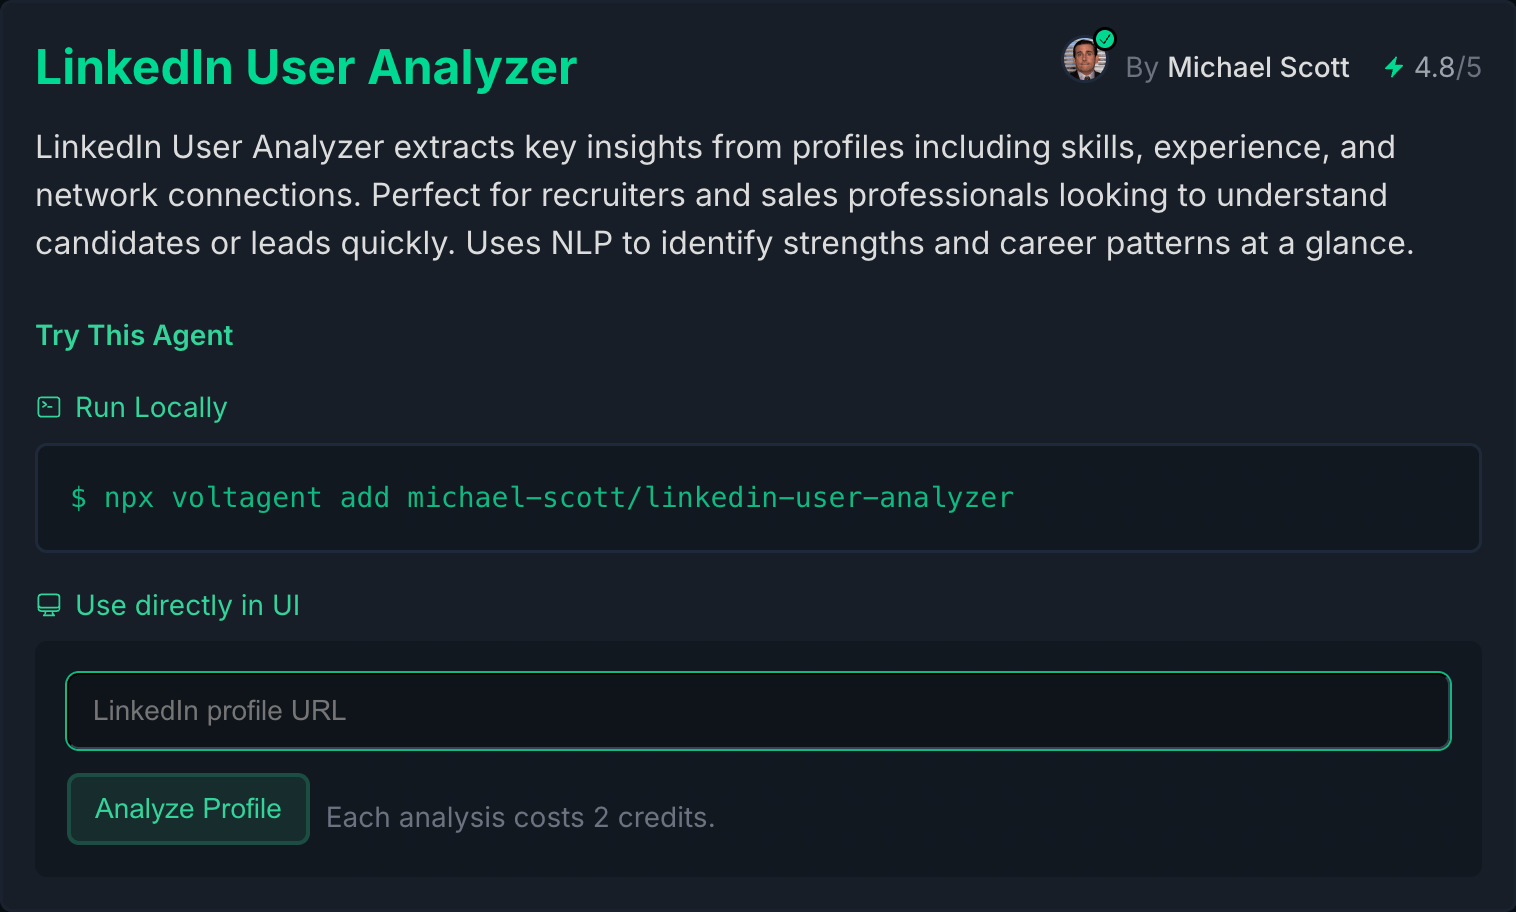Click the michael-scott/linkedin-user-analyzer package path
The image size is (1516, 912).
pyautogui.click(x=711, y=497)
